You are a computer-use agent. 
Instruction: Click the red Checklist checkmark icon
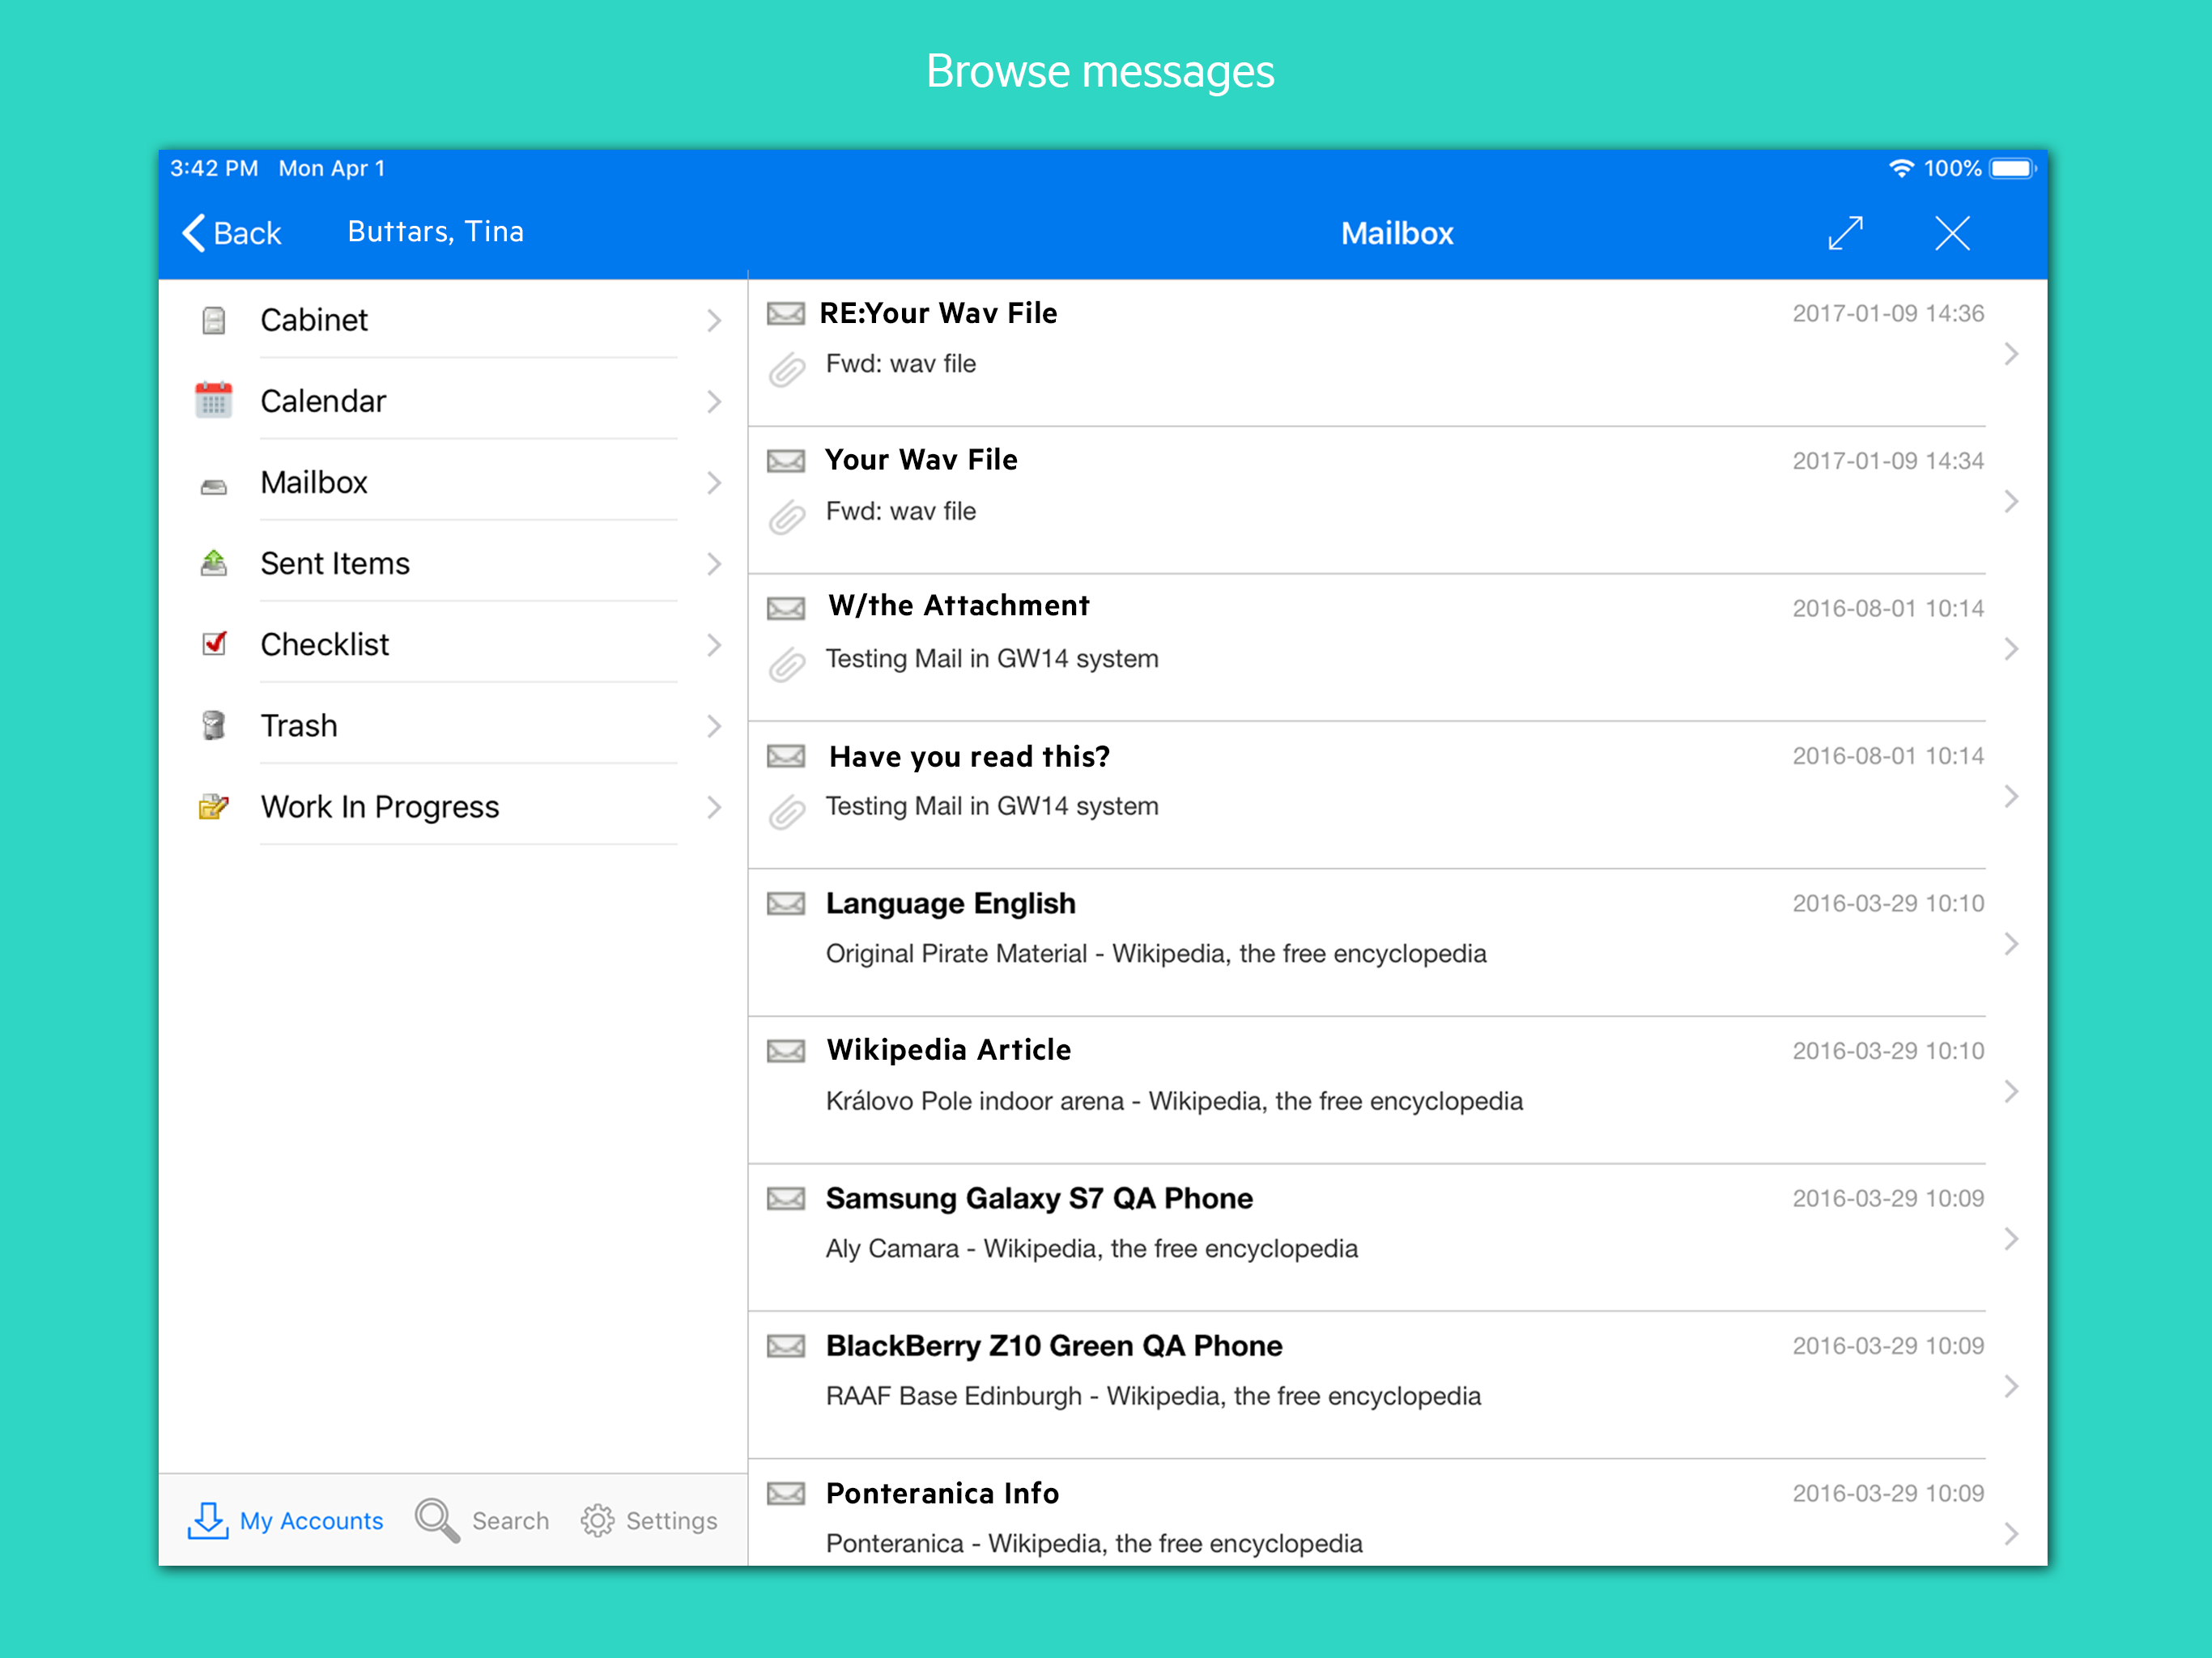pyautogui.click(x=214, y=644)
